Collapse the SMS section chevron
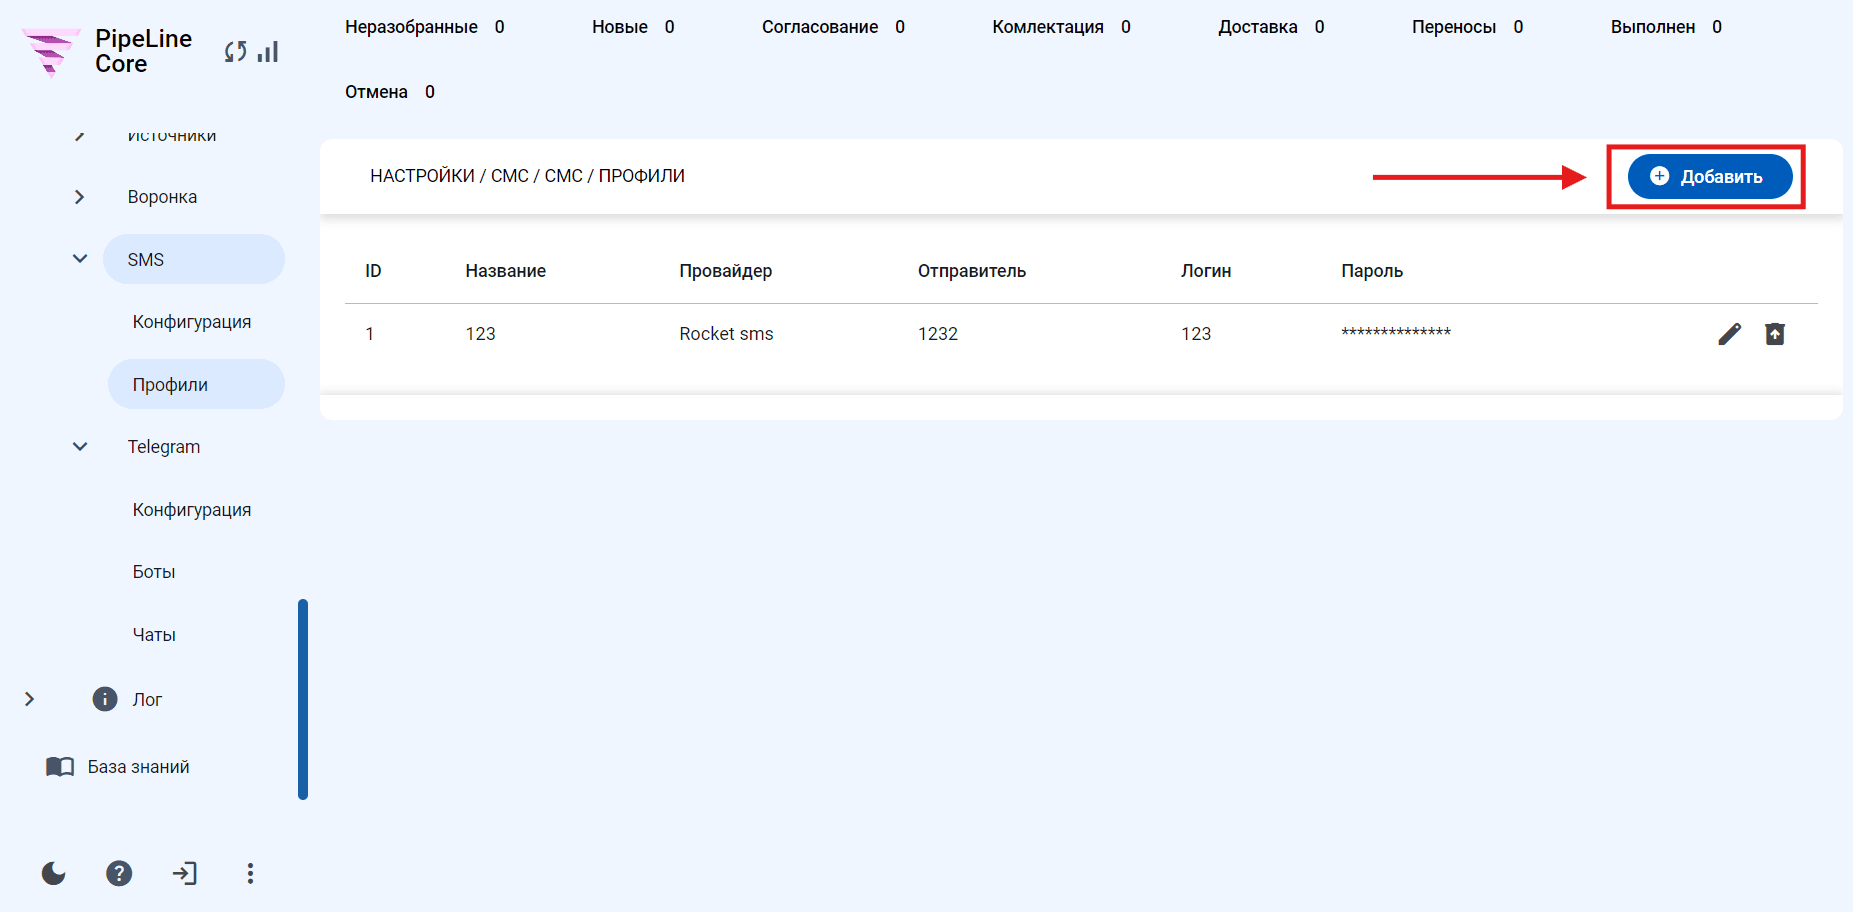 coord(80,259)
